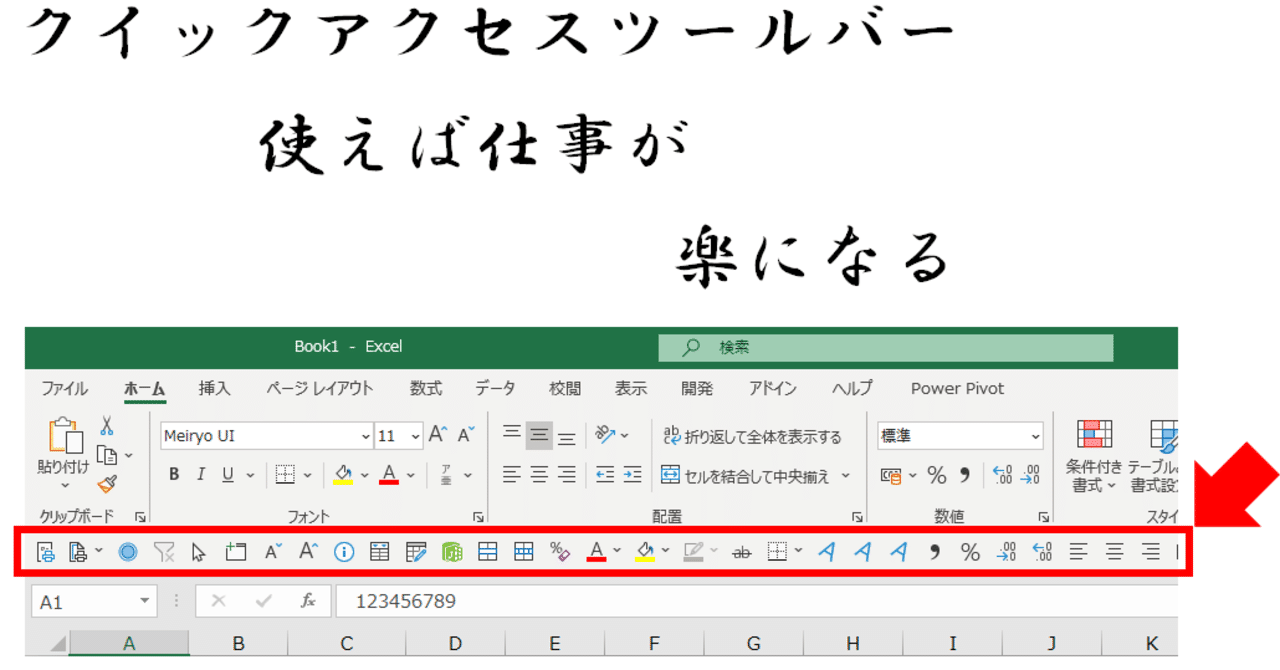Open the ファイル menu
This screenshot has width=1280, height=670.
[x=64, y=388]
